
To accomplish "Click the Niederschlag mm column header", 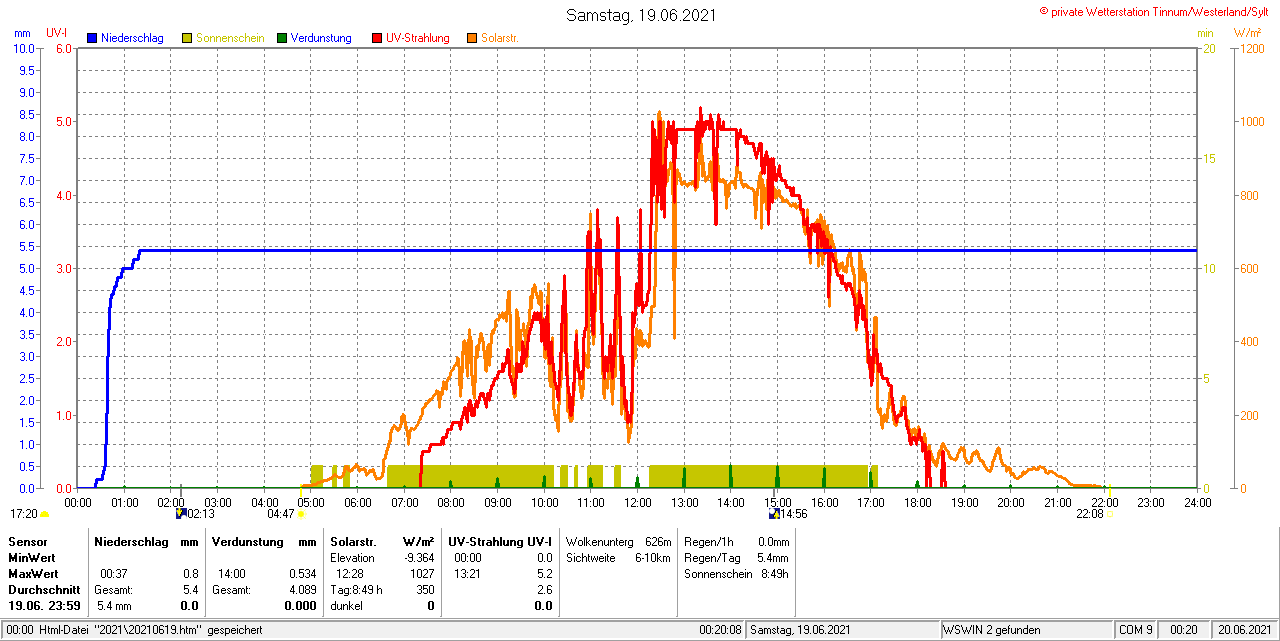I will click(146, 542).
